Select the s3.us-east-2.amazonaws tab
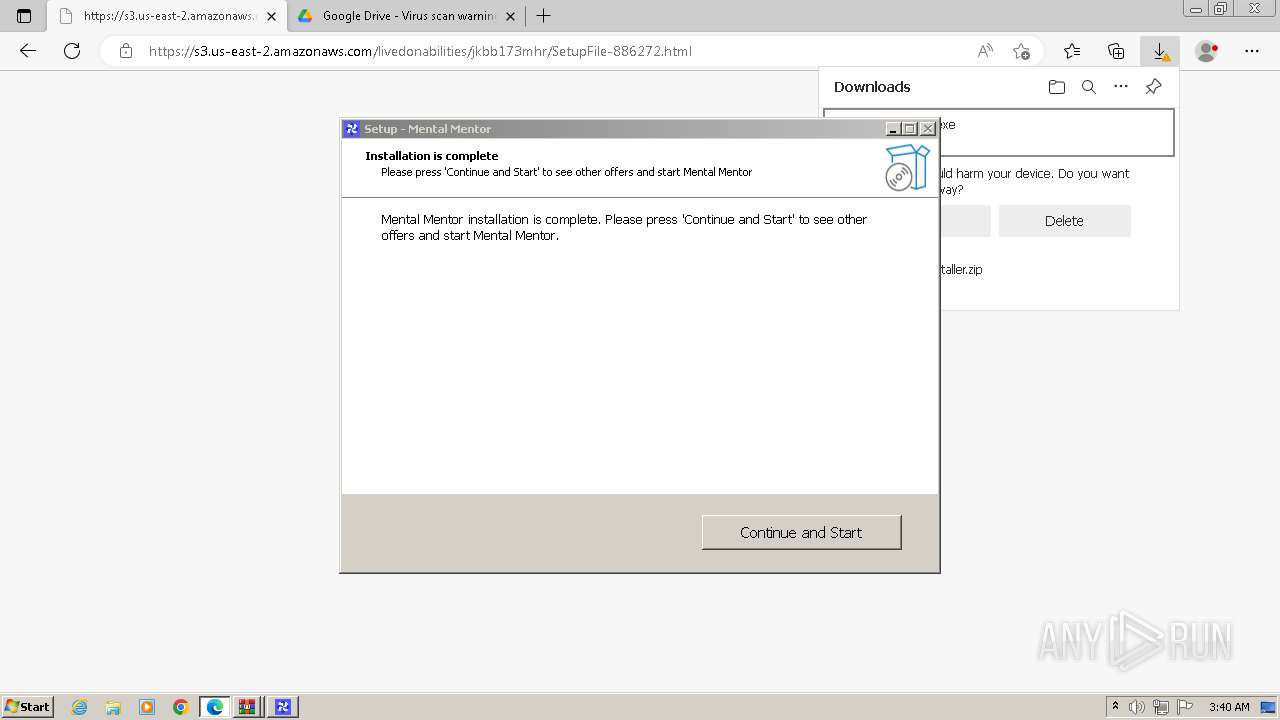 click(x=165, y=16)
